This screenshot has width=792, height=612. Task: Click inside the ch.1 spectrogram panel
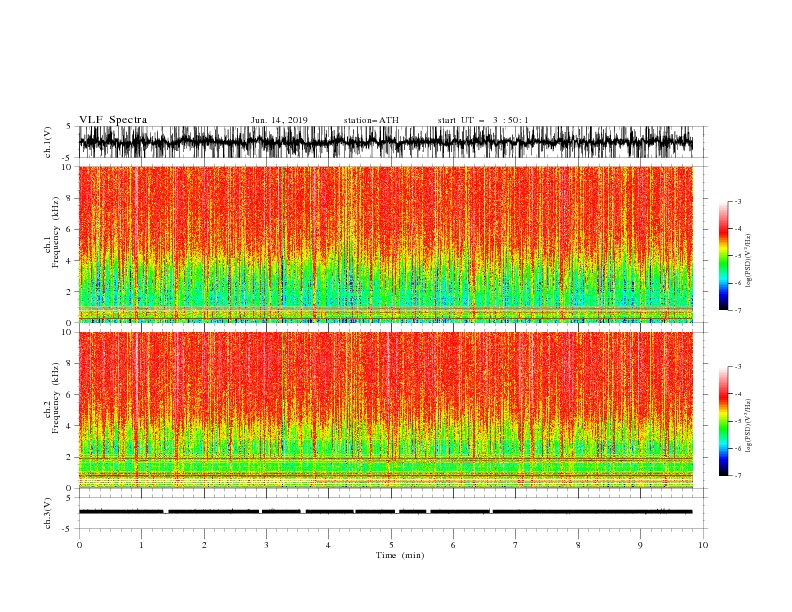tap(386, 244)
